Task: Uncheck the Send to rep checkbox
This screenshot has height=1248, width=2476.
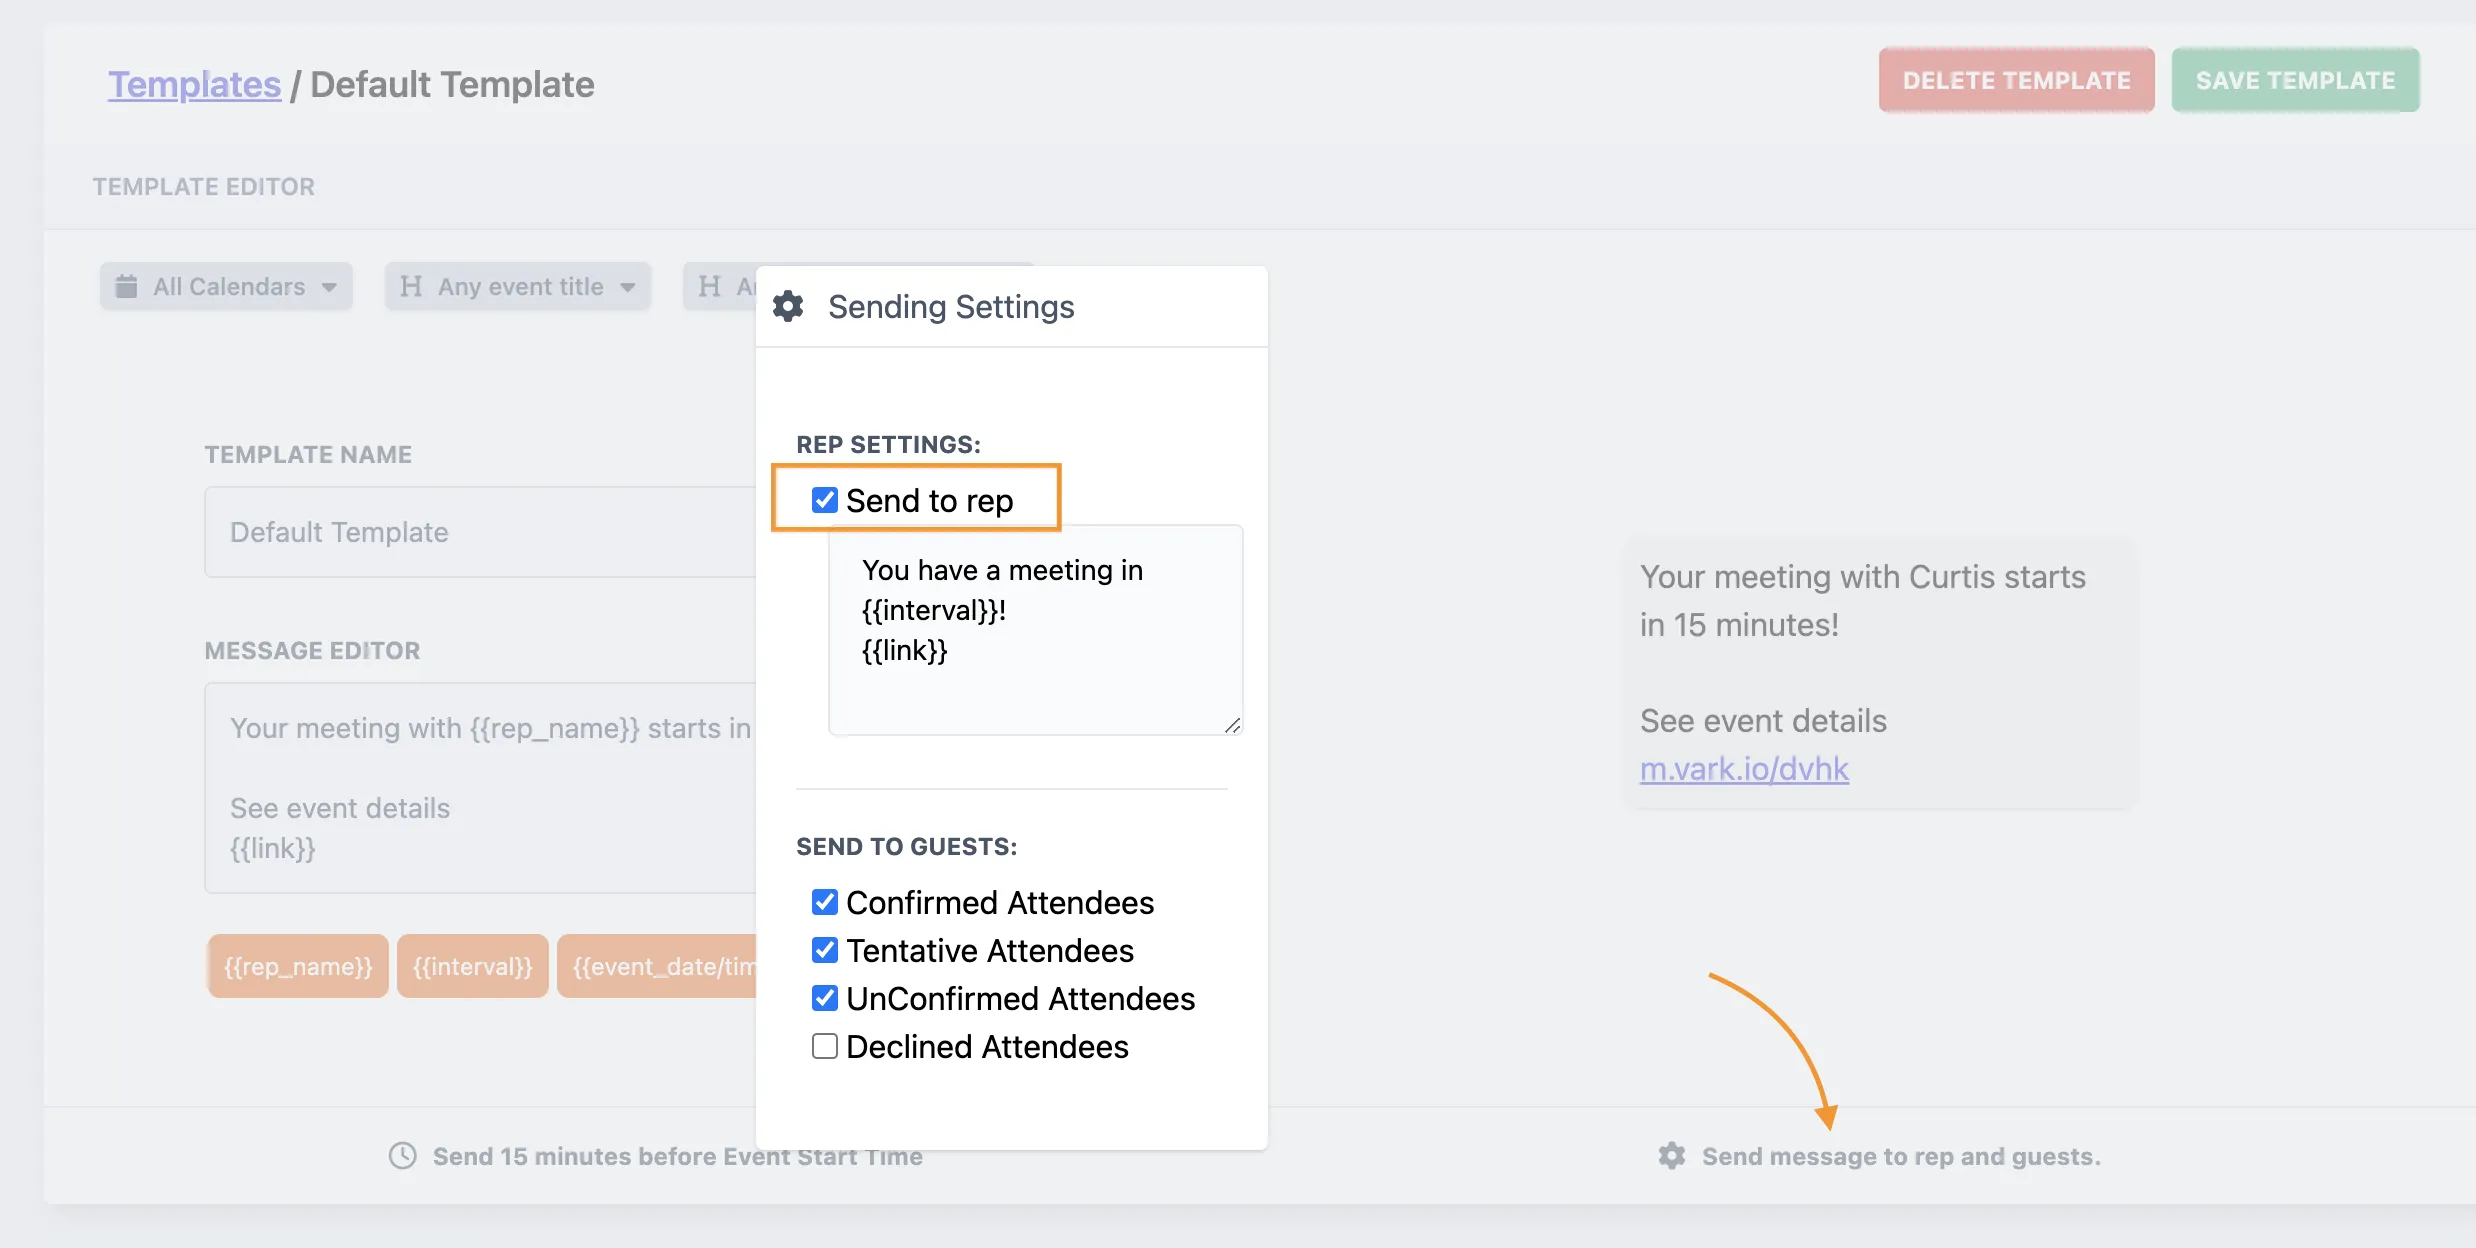Action: [824, 500]
